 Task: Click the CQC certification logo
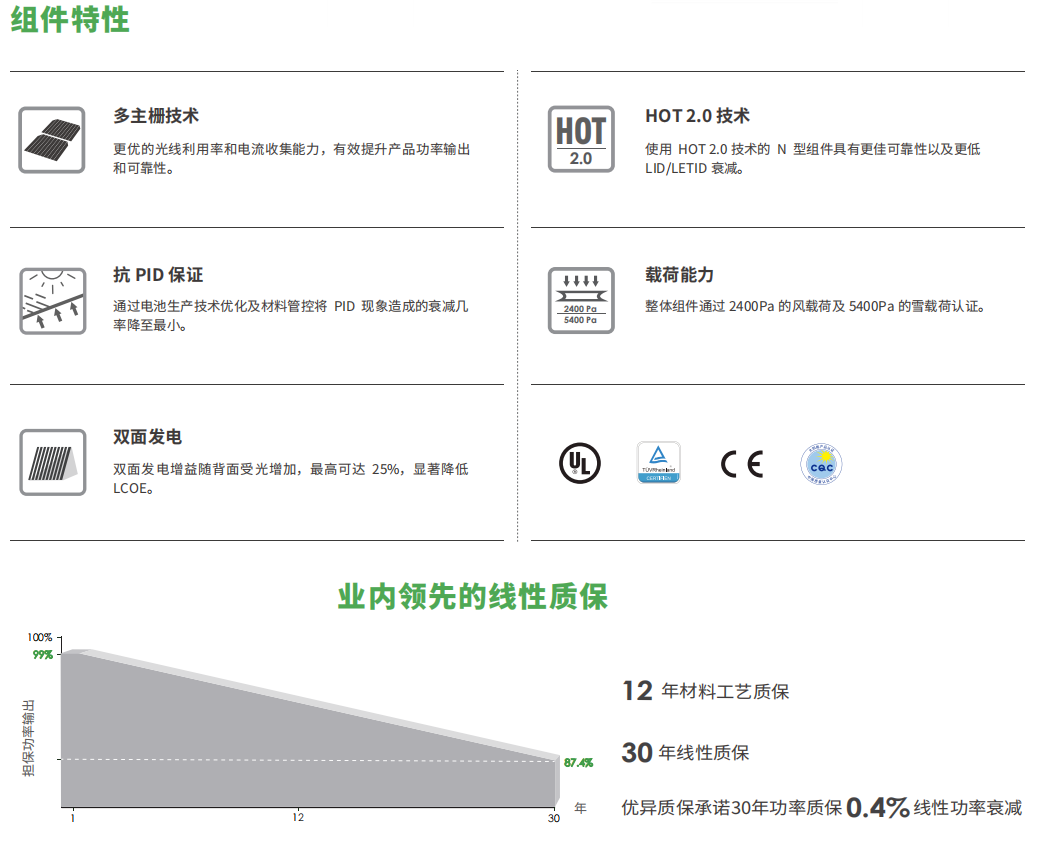tap(821, 464)
